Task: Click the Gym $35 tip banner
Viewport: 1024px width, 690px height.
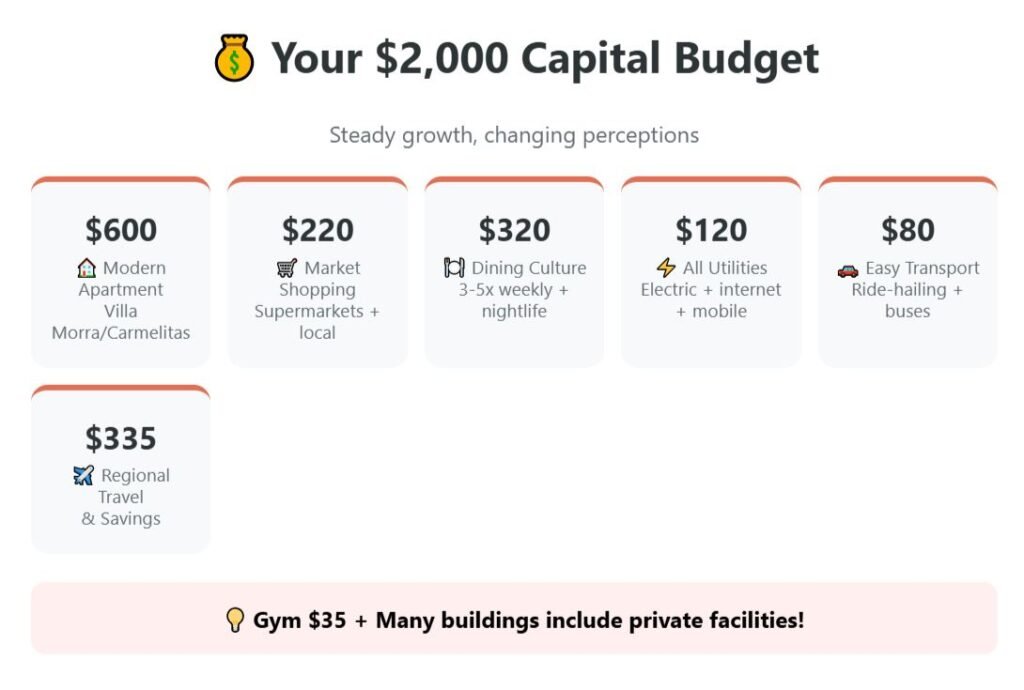Action: [x=514, y=620]
